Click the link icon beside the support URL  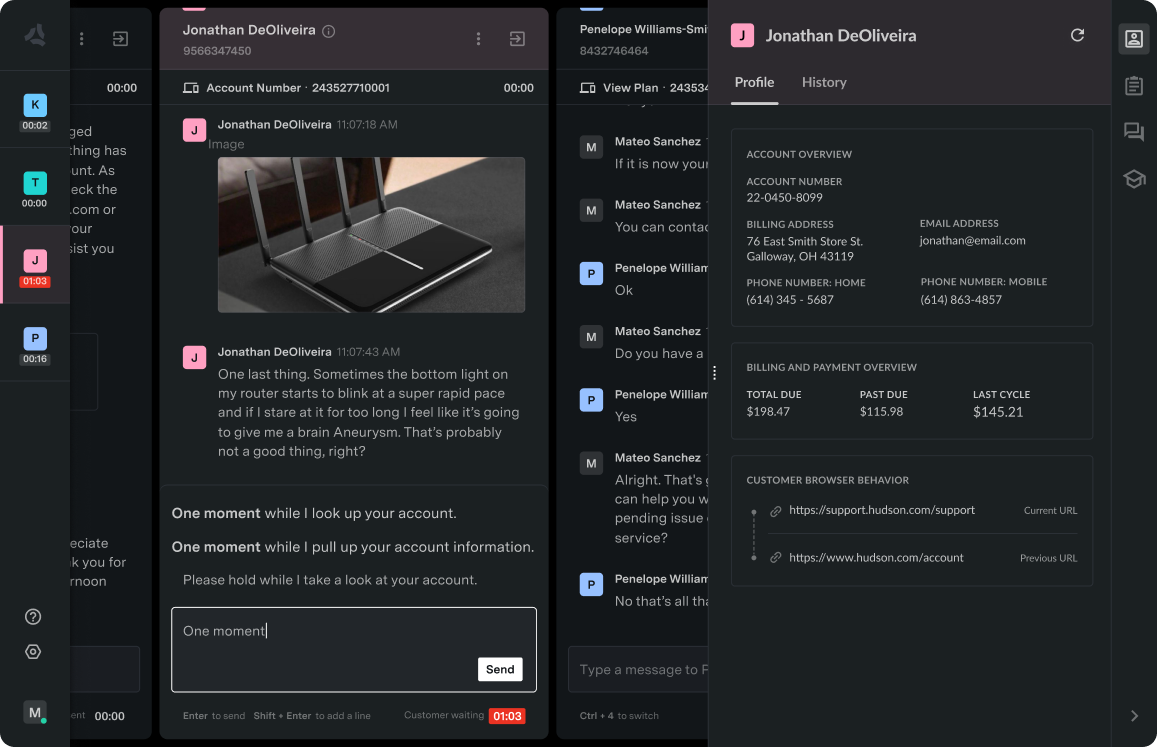[x=776, y=510]
